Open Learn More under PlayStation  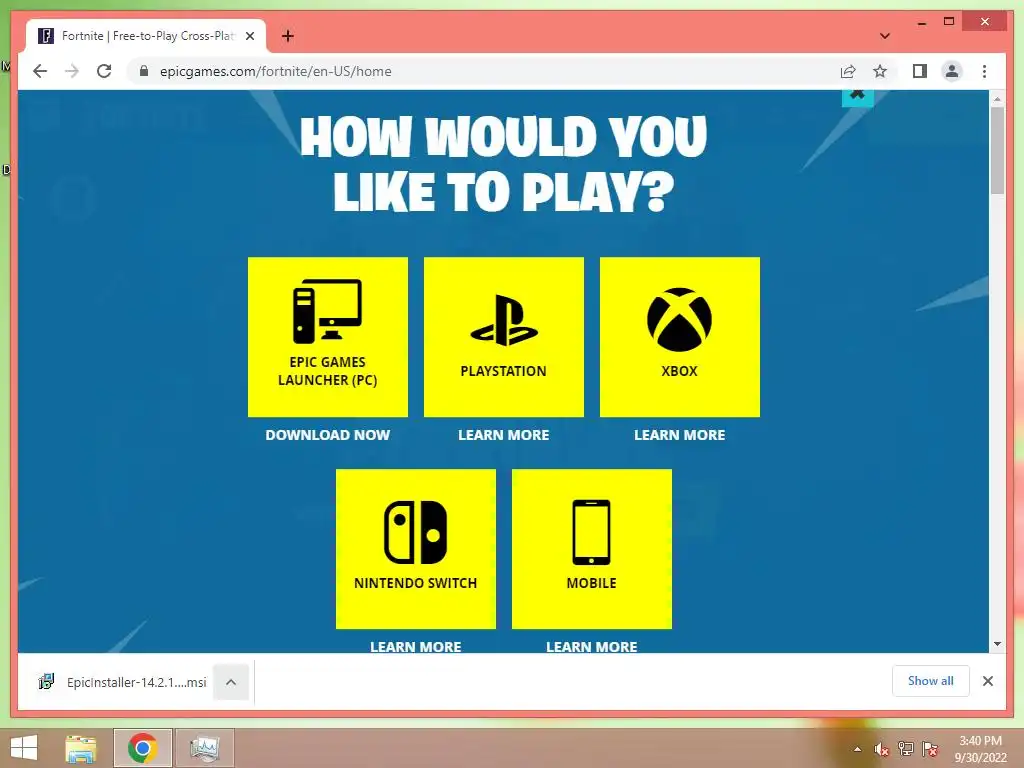click(504, 435)
